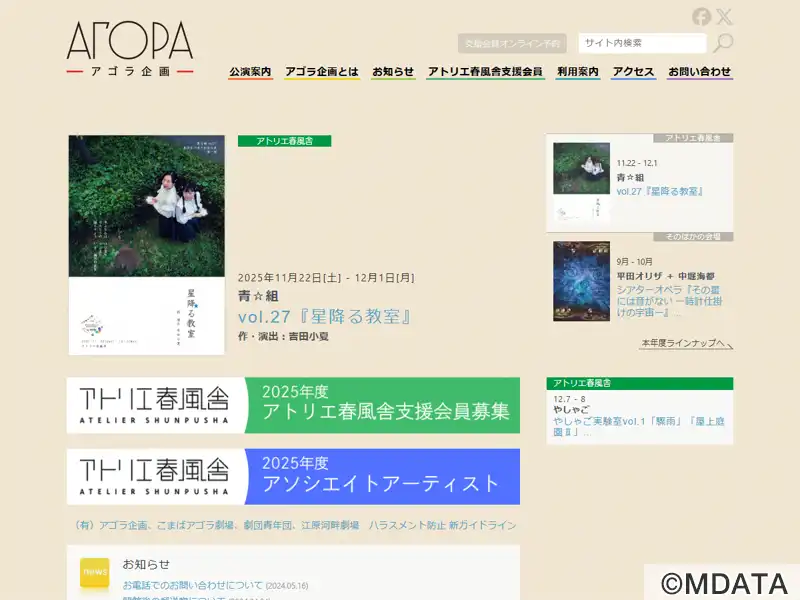Open the vol.27『星降る教室』 title link
The width and height of the screenshot is (800, 600).
(325, 317)
